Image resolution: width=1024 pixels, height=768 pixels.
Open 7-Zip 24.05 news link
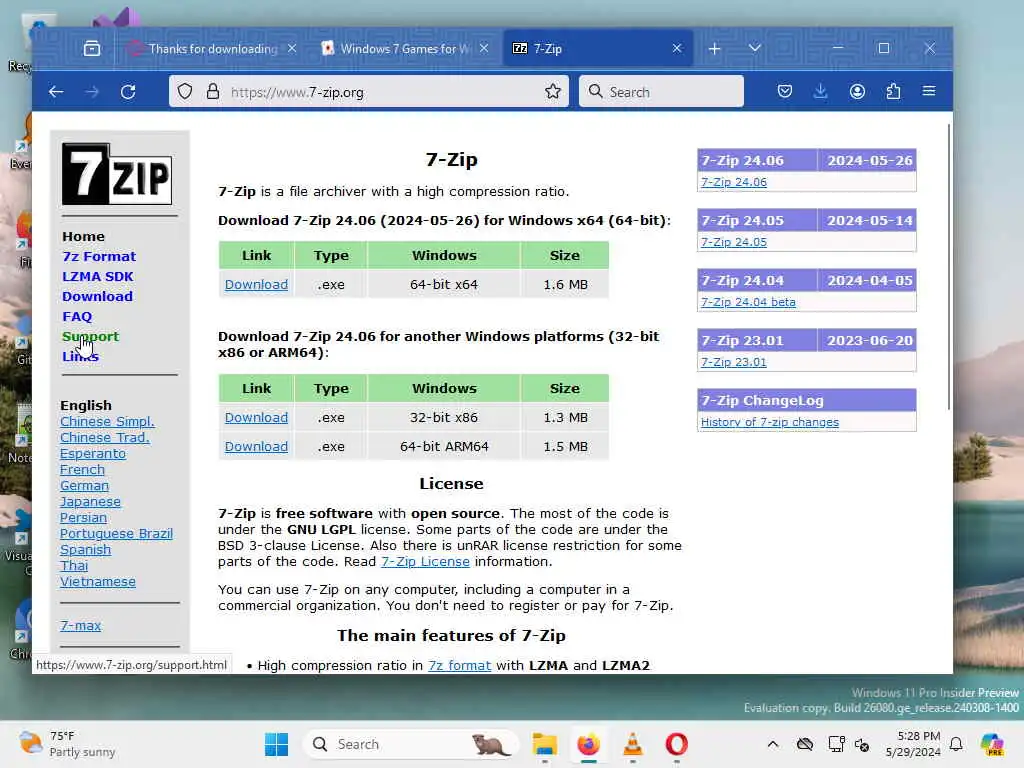coord(733,242)
